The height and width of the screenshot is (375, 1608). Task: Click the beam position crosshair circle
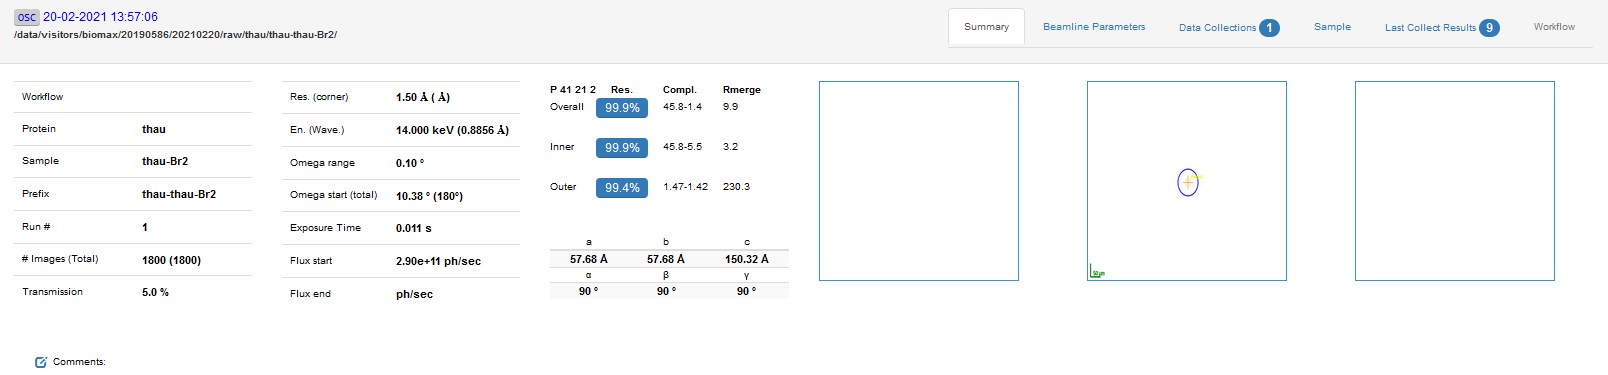click(x=1188, y=182)
